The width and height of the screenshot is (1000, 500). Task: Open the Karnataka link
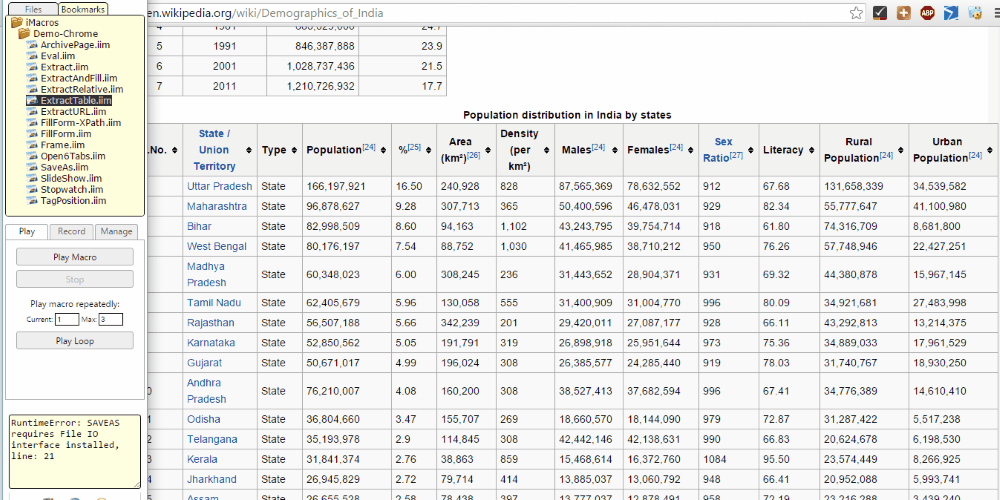tap(211, 342)
